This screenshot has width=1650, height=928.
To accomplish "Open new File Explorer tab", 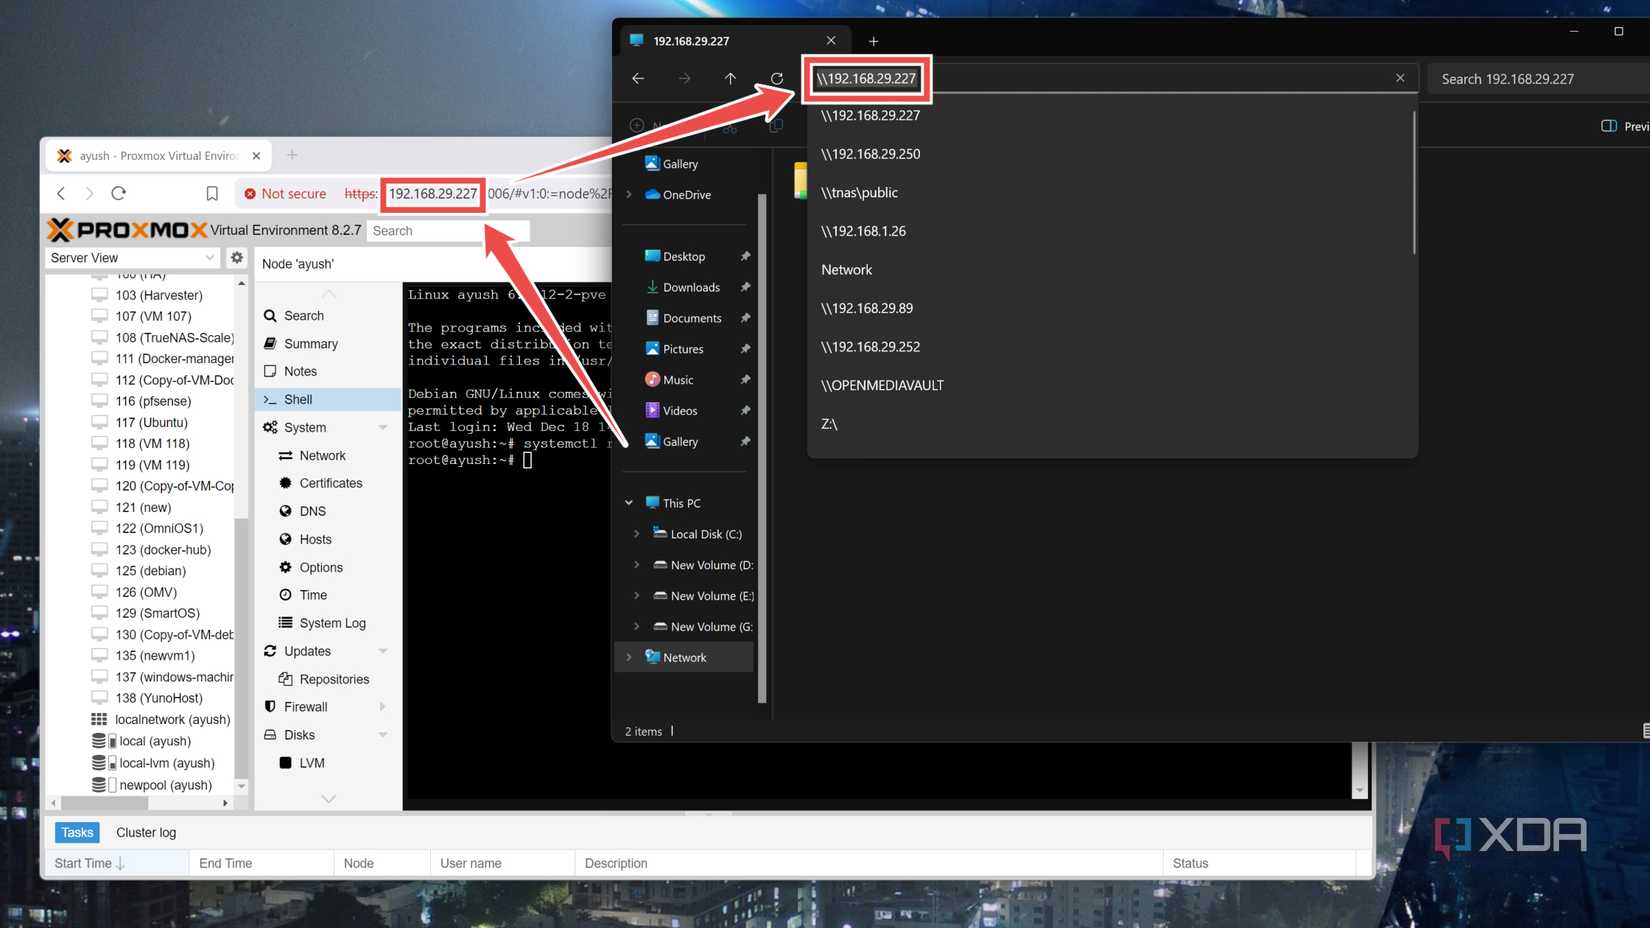I will pos(873,41).
